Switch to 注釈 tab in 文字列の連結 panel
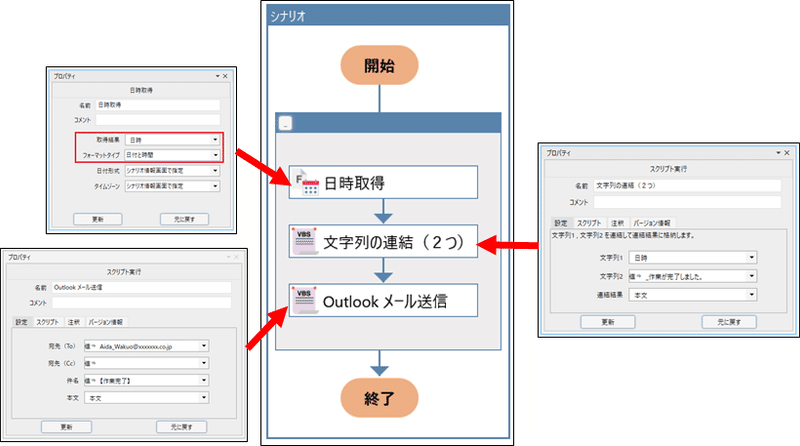Image resolution: width=800 pixels, height=446 pixels. point(617,223)
